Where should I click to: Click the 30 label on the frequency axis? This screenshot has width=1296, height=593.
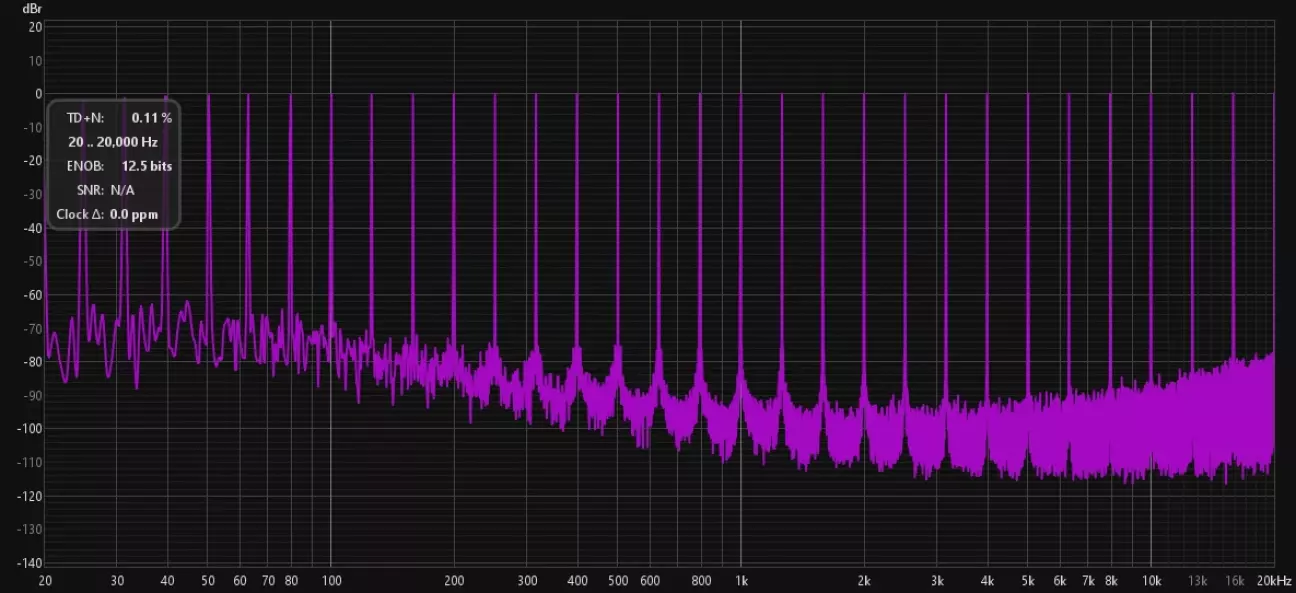117,581
